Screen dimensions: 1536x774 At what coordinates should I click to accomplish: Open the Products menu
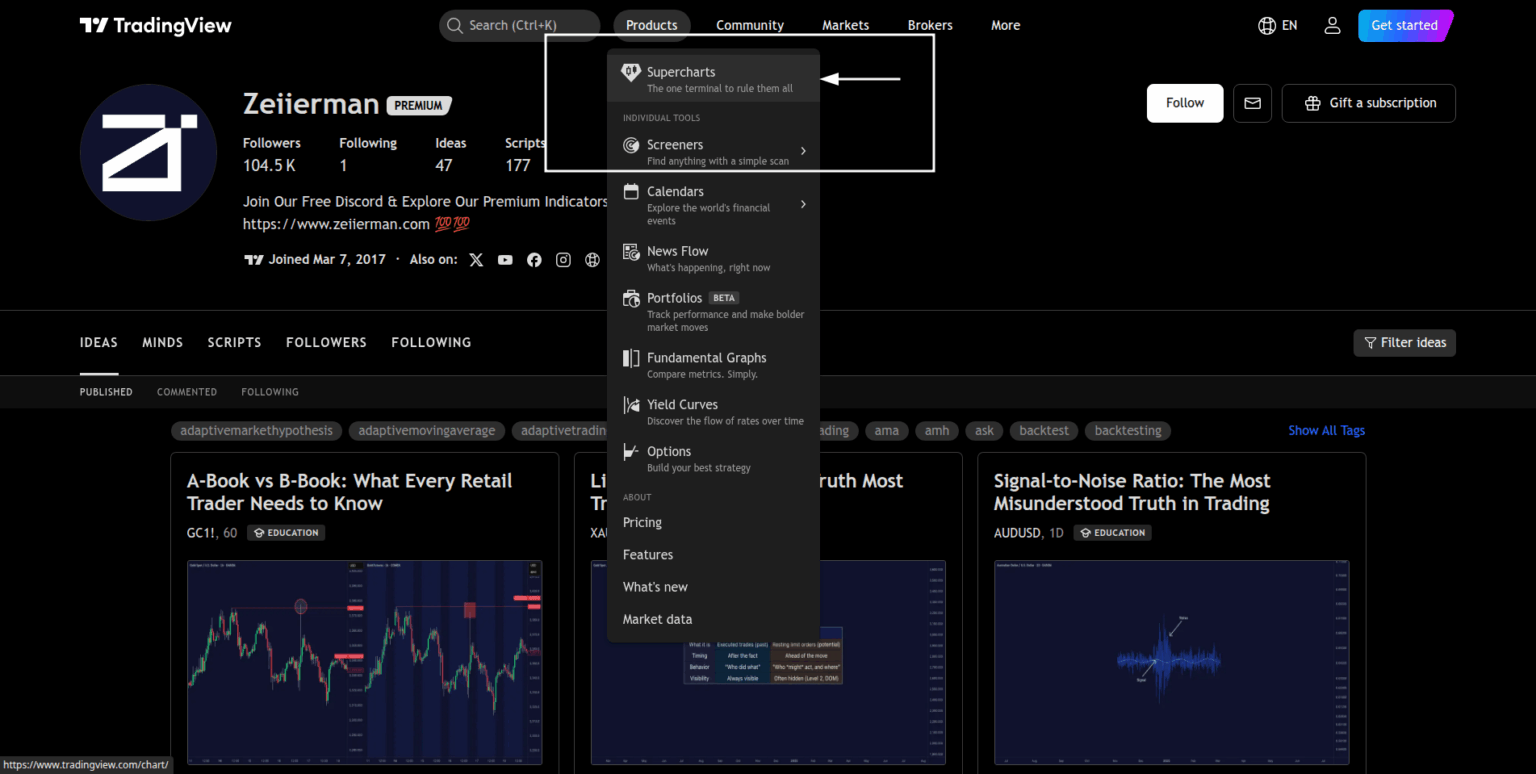point(651,25)
